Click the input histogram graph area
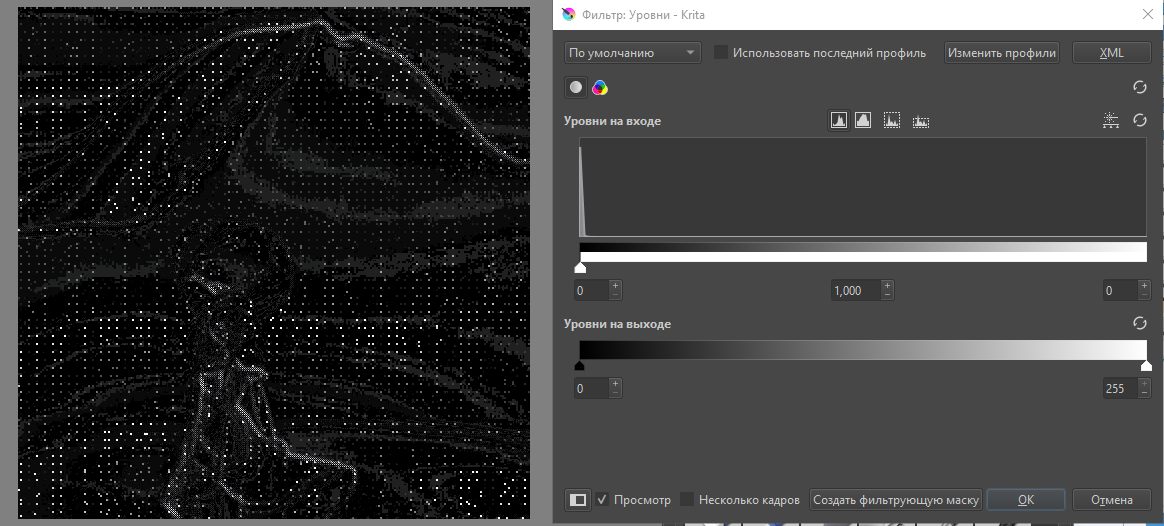The height and width of the screenshot is (526, 1164). (x=863, y=188)
